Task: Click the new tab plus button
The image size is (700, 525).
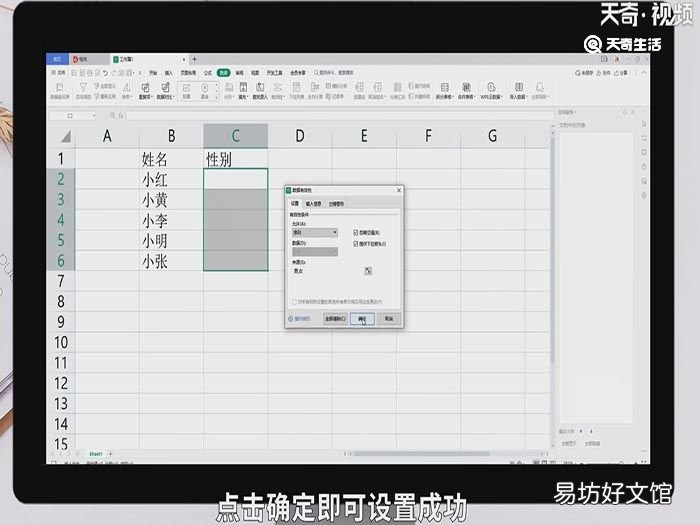Action: click(194, 59)
